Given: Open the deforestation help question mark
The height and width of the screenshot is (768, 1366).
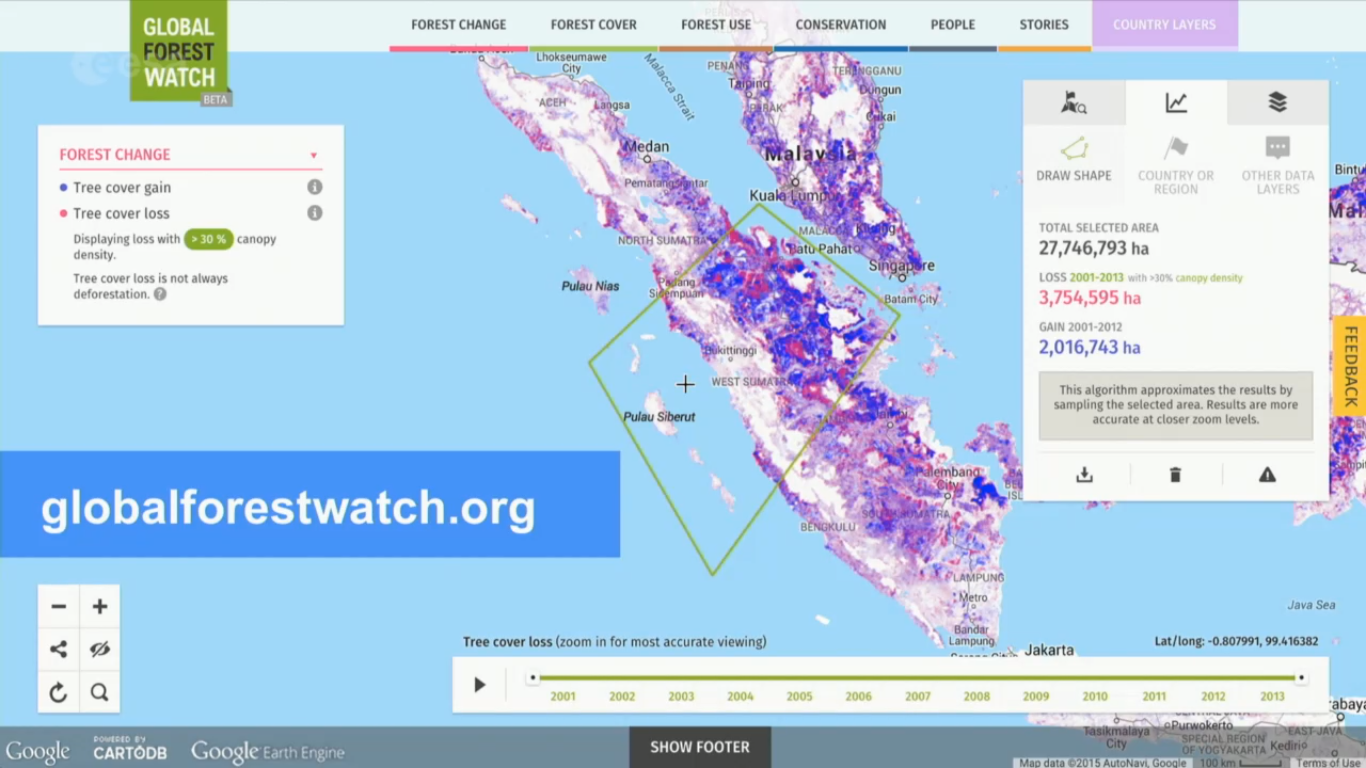Looking at the screenshot, I should coord(160,294).
